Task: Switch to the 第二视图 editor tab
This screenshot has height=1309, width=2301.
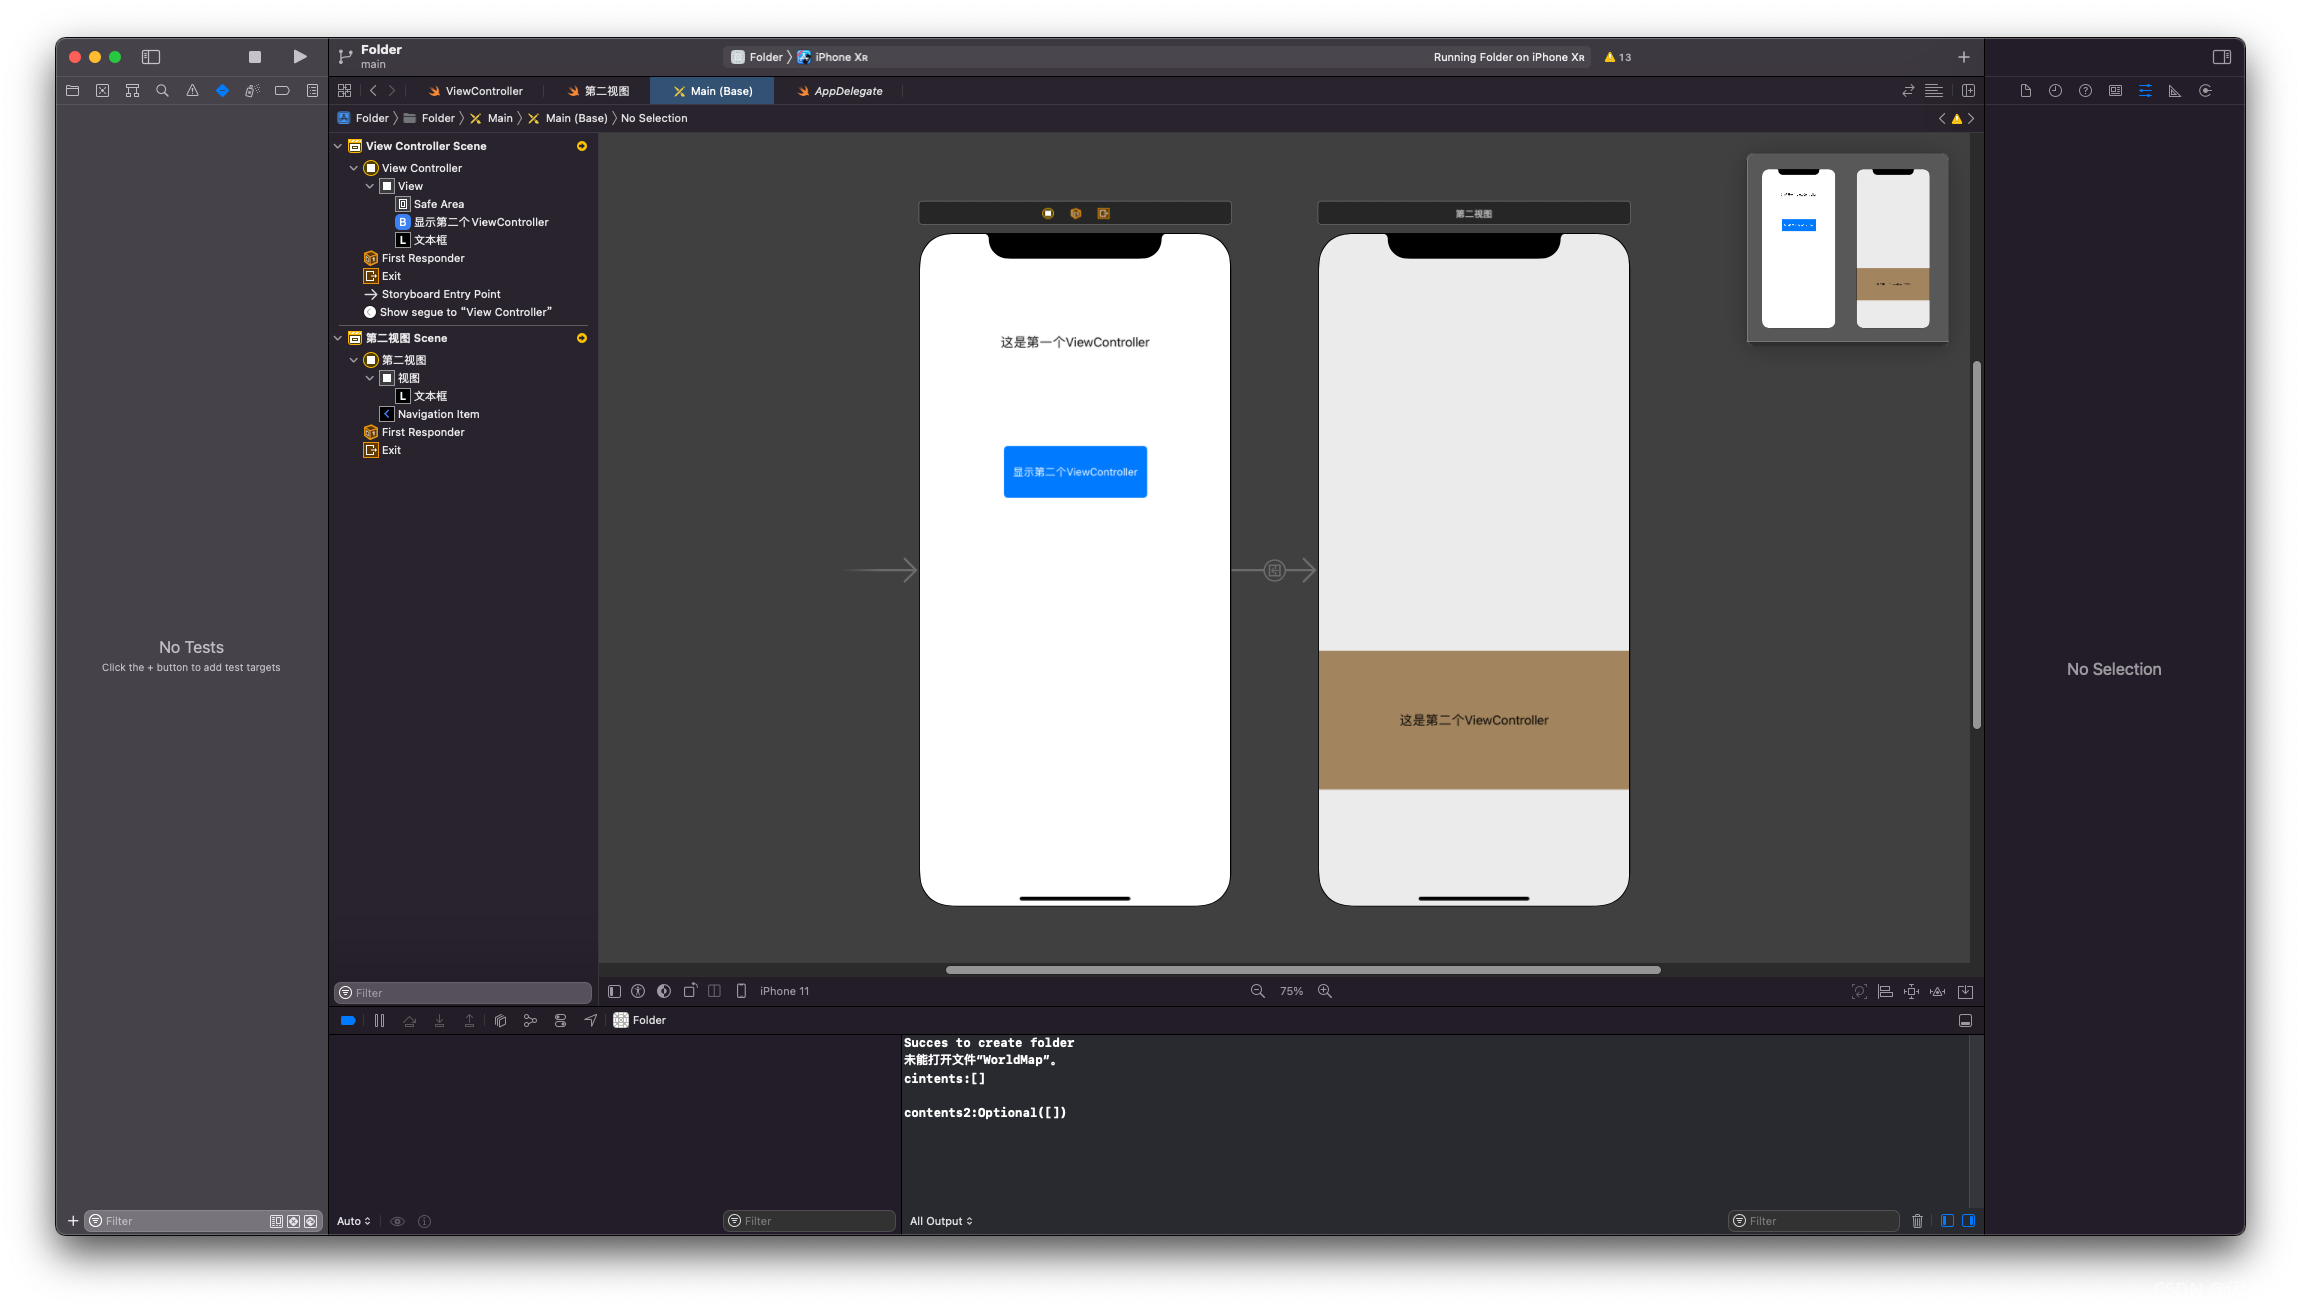Action: pyautogui.click(x=598, y=91)
